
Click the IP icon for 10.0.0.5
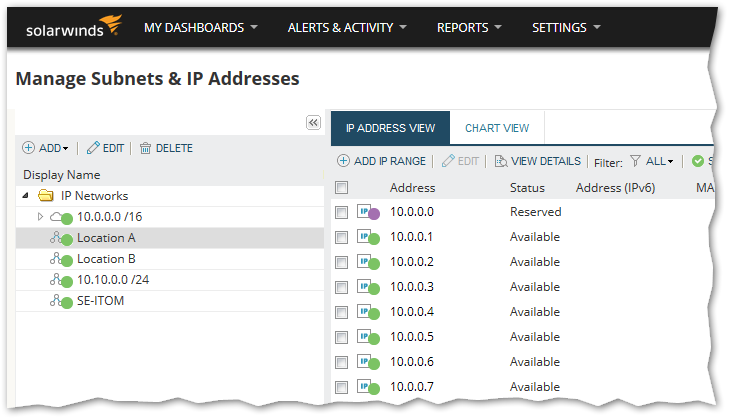tap(368, 338)
